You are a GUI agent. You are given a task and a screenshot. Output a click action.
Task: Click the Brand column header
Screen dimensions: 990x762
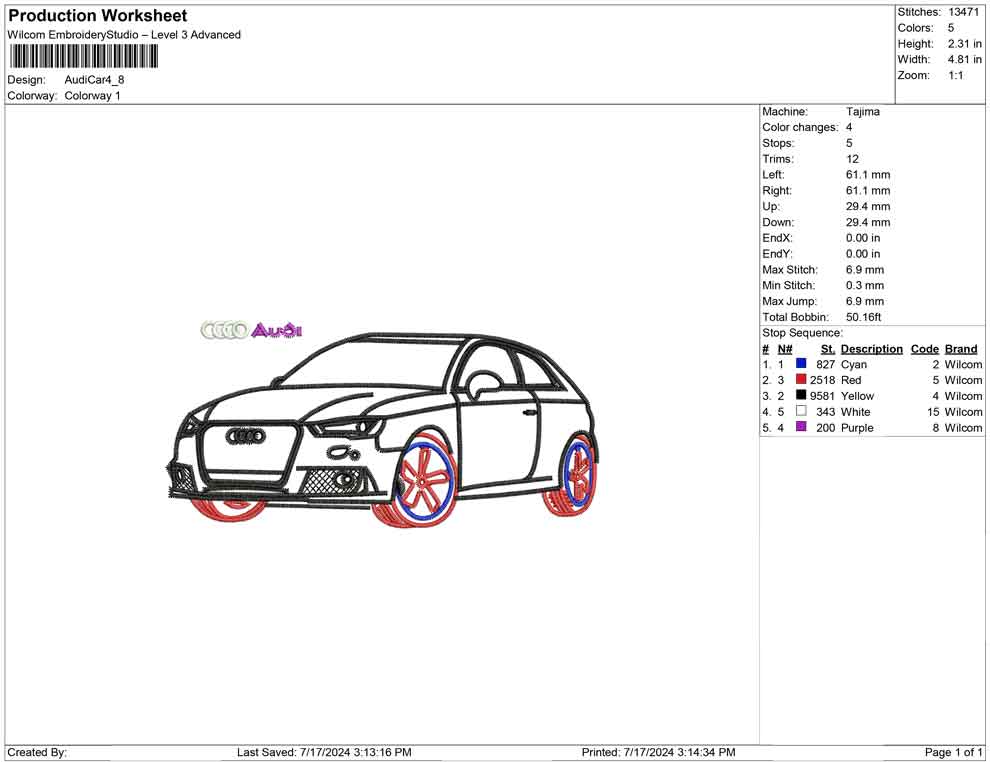(961, 349)
